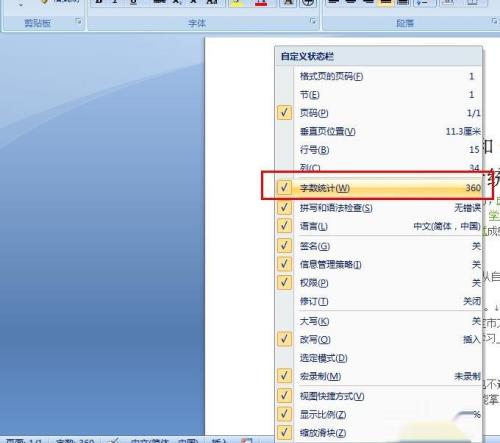Click 插入 mode indicator in status bar
Image resolution: width=500 pixels, height=443 pixels.
[219, 440]
